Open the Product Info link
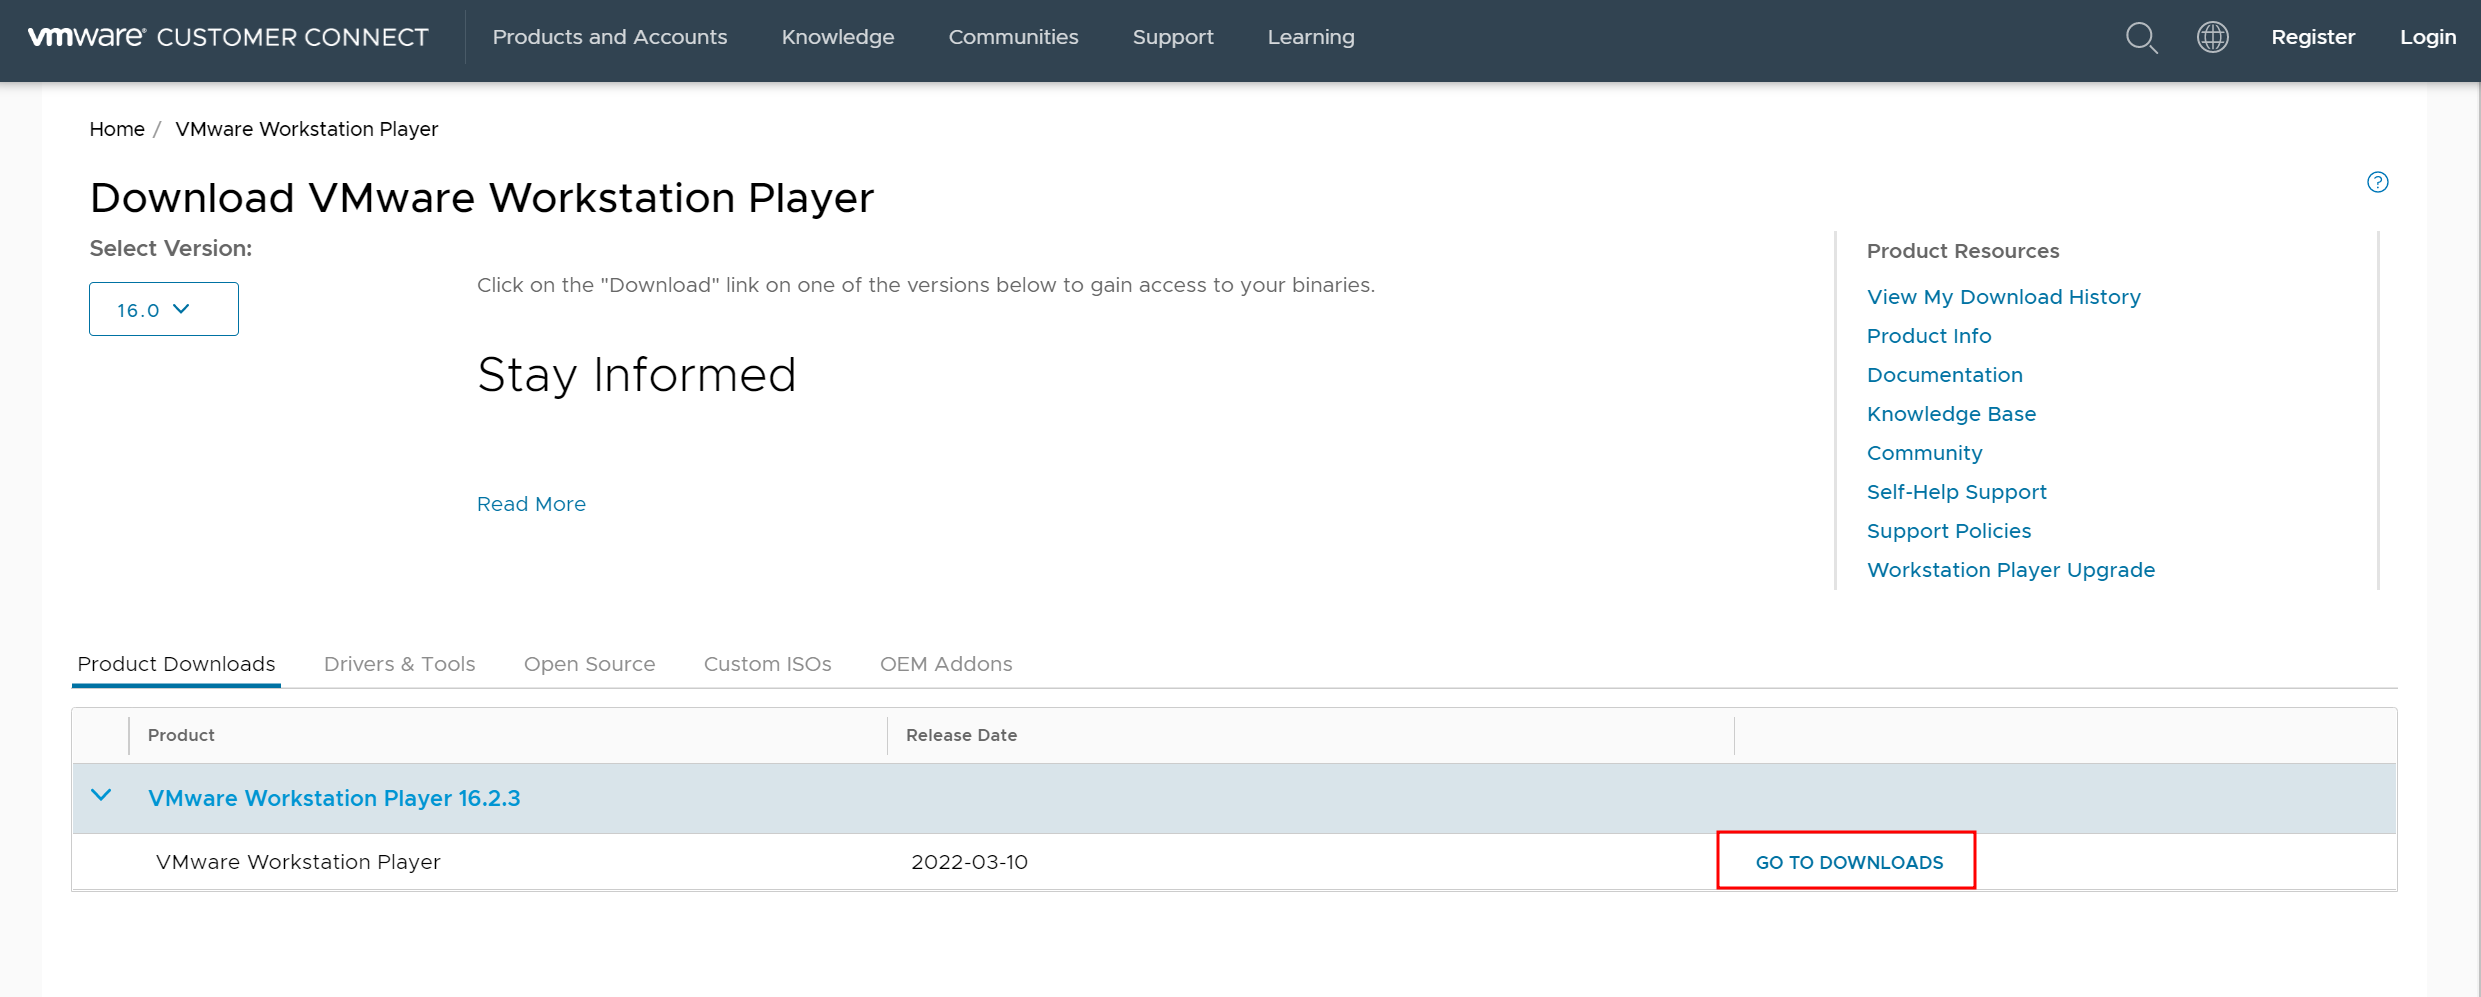Image resolution: width=2481 pixels, height=997 pixels. 1928,336
